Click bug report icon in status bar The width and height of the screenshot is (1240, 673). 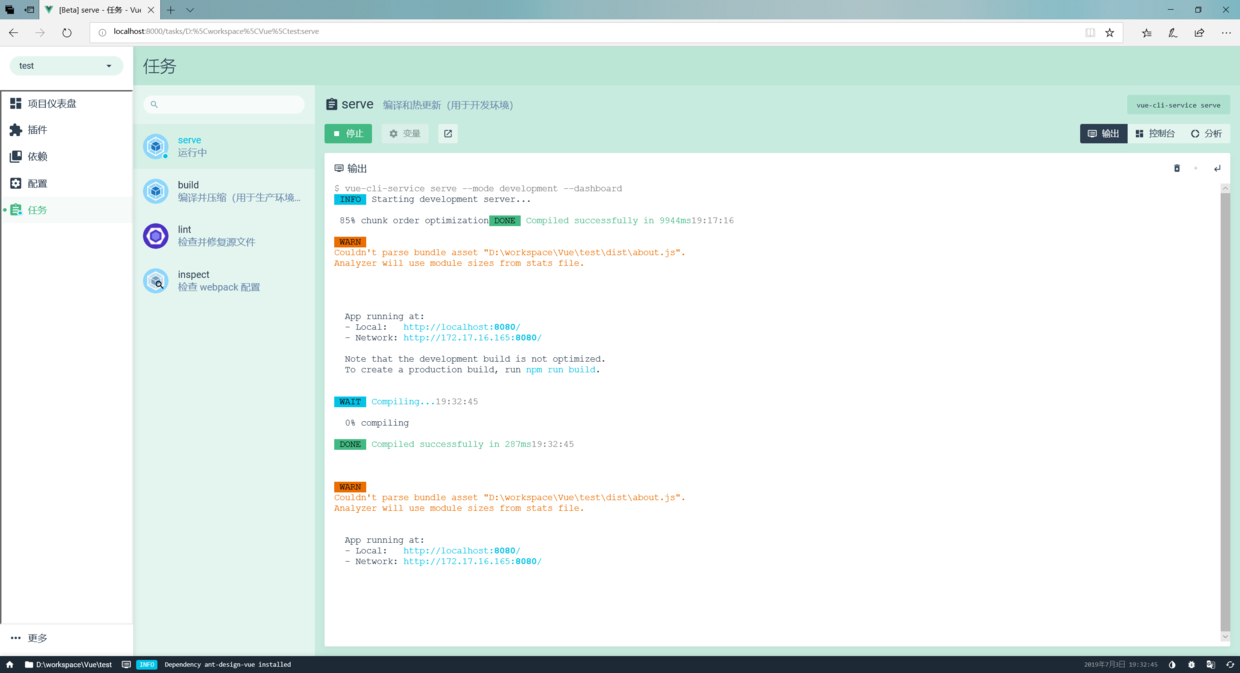coord(1191,664)
